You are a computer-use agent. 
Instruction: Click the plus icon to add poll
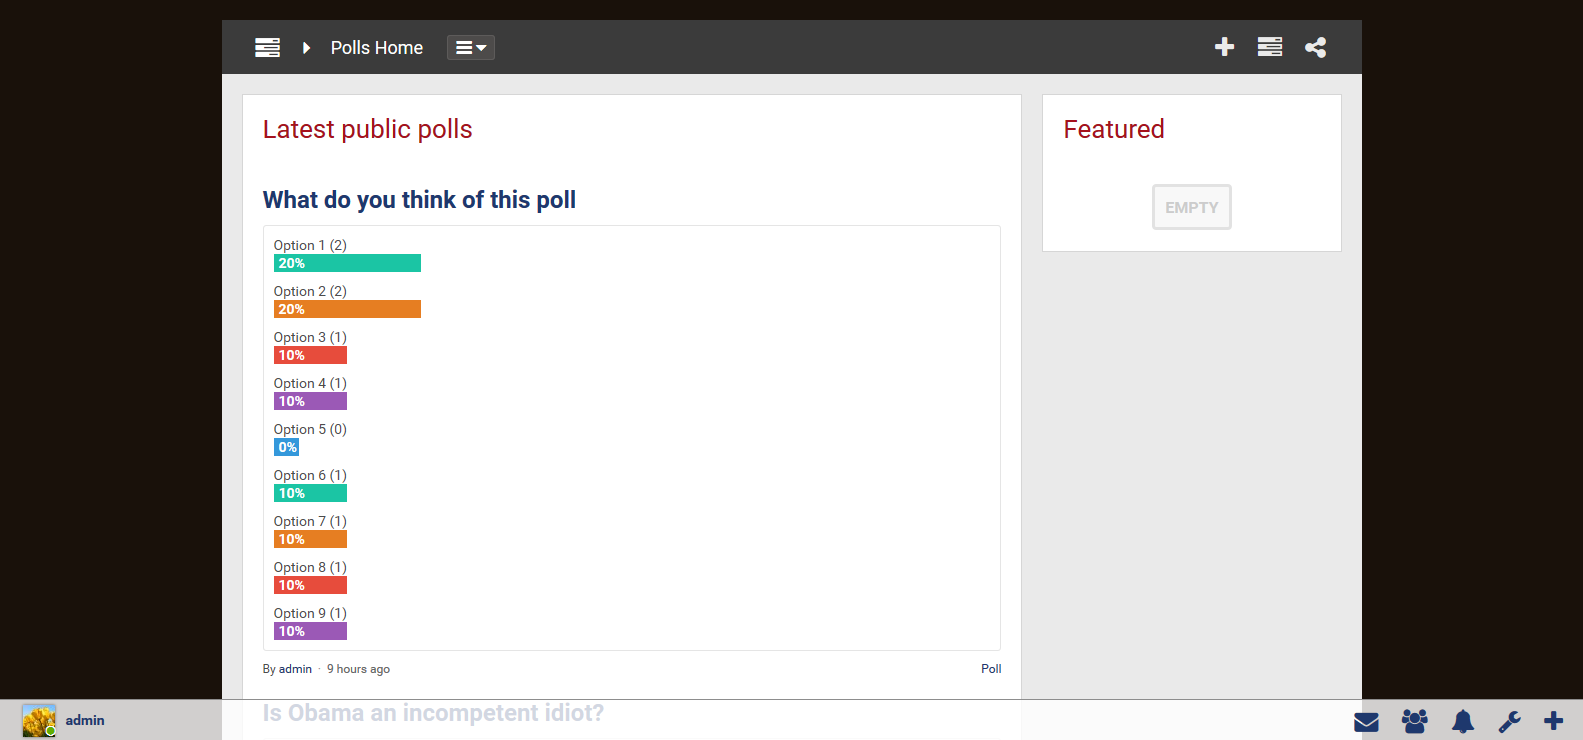[1224, 47]
